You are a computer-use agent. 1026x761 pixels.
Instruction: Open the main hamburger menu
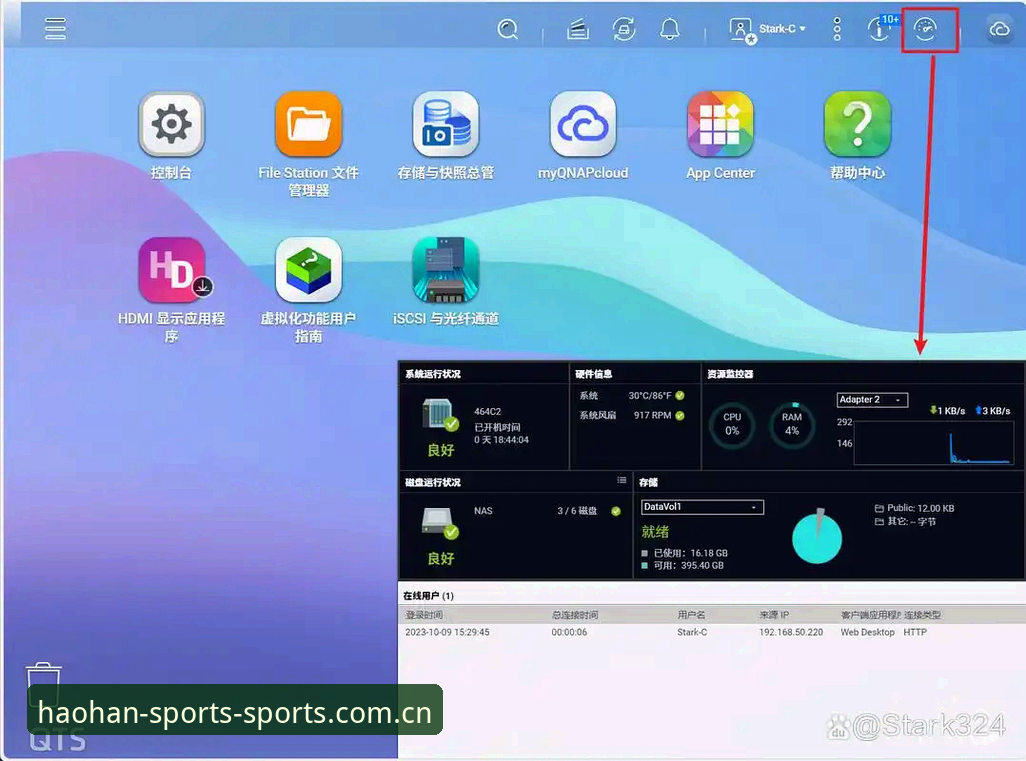click(x=55, y=29)
